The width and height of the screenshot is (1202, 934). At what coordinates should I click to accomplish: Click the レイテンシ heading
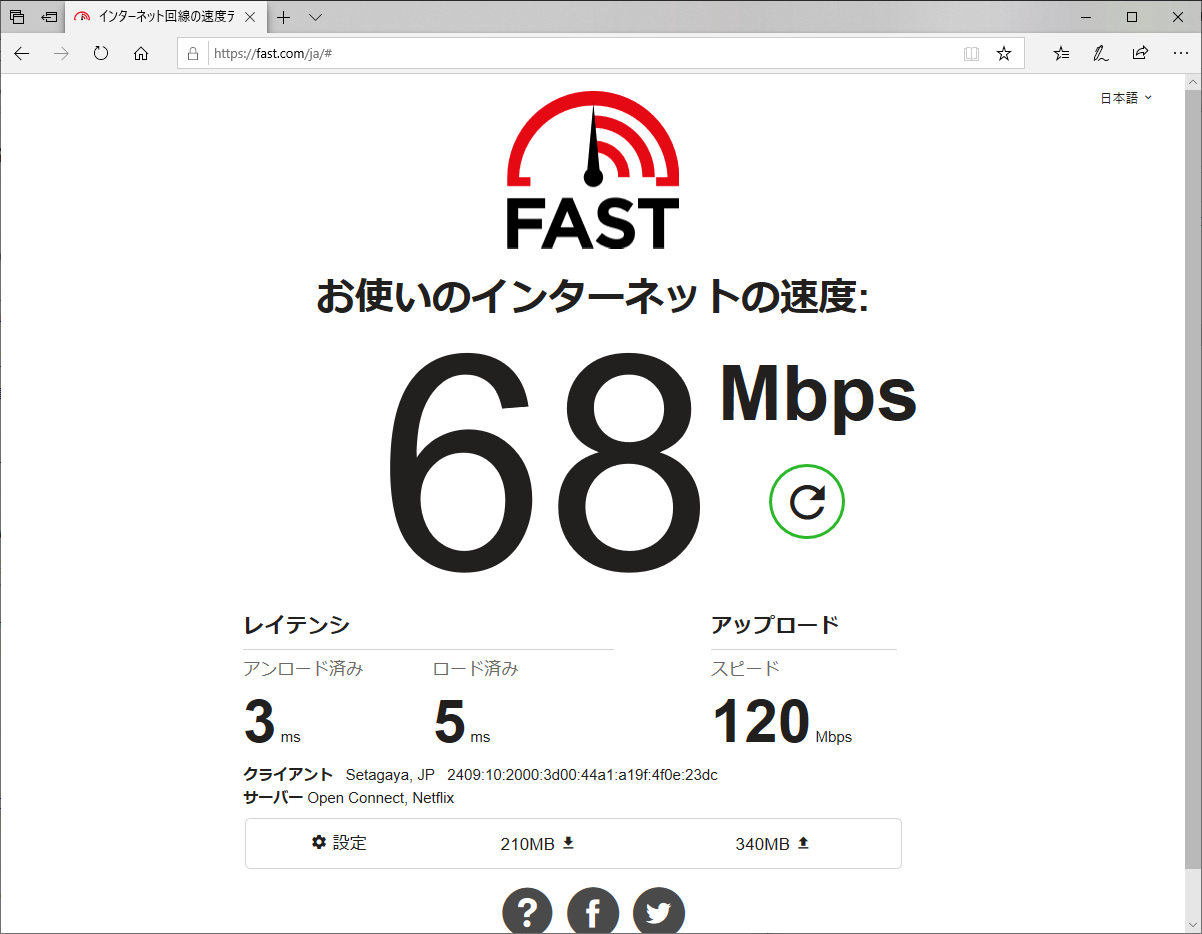[297, 625]
